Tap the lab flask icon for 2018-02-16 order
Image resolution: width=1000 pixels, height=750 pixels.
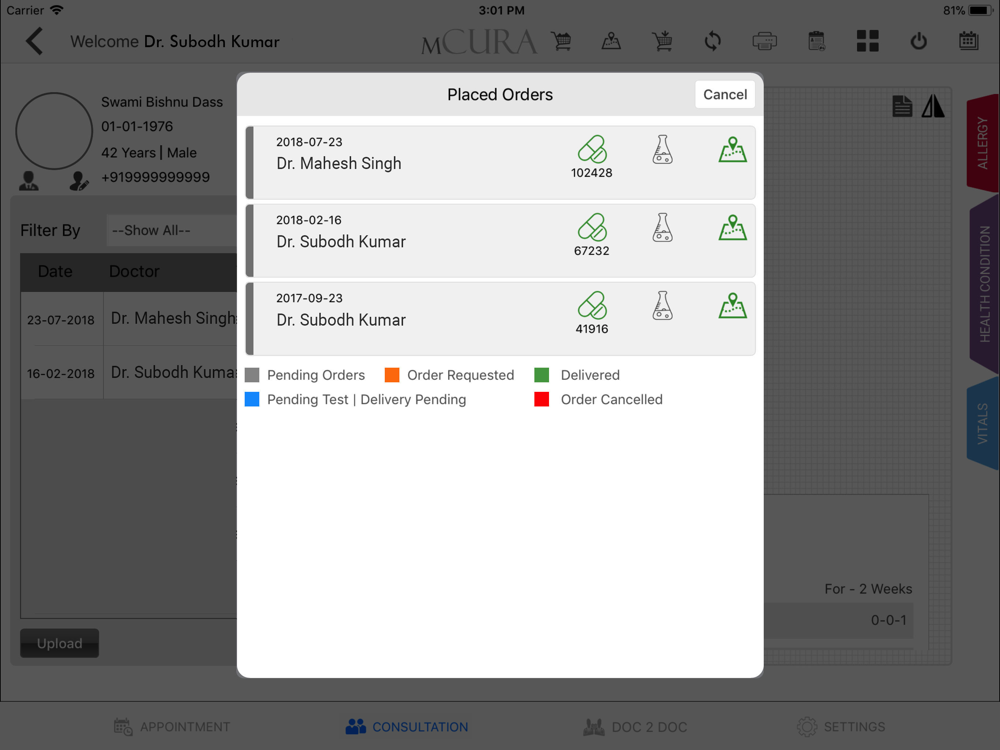point(663,228)
